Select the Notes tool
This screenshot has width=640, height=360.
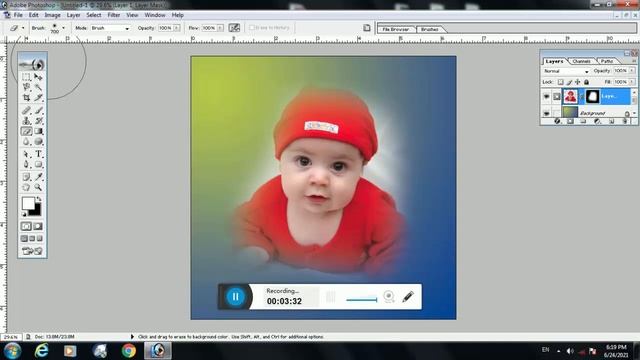click(27, 177)
